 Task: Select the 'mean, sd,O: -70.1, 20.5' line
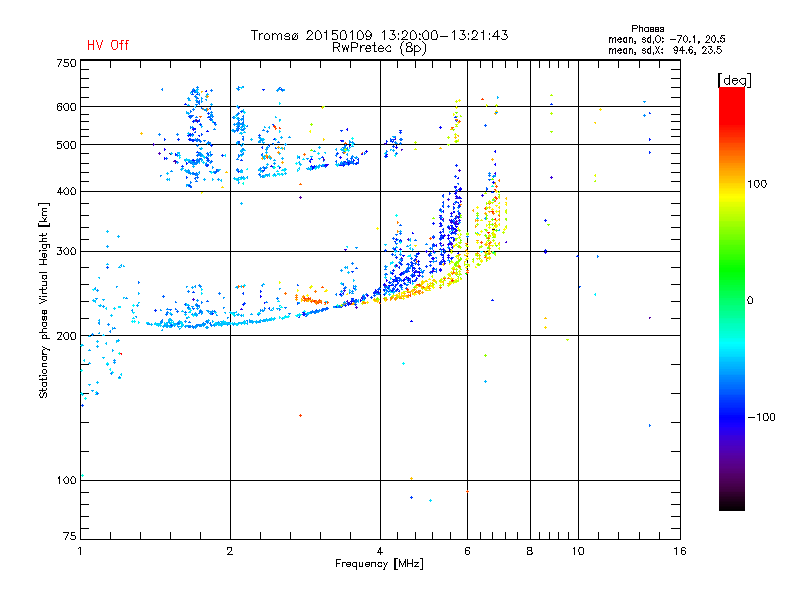(x=666, y=39)
